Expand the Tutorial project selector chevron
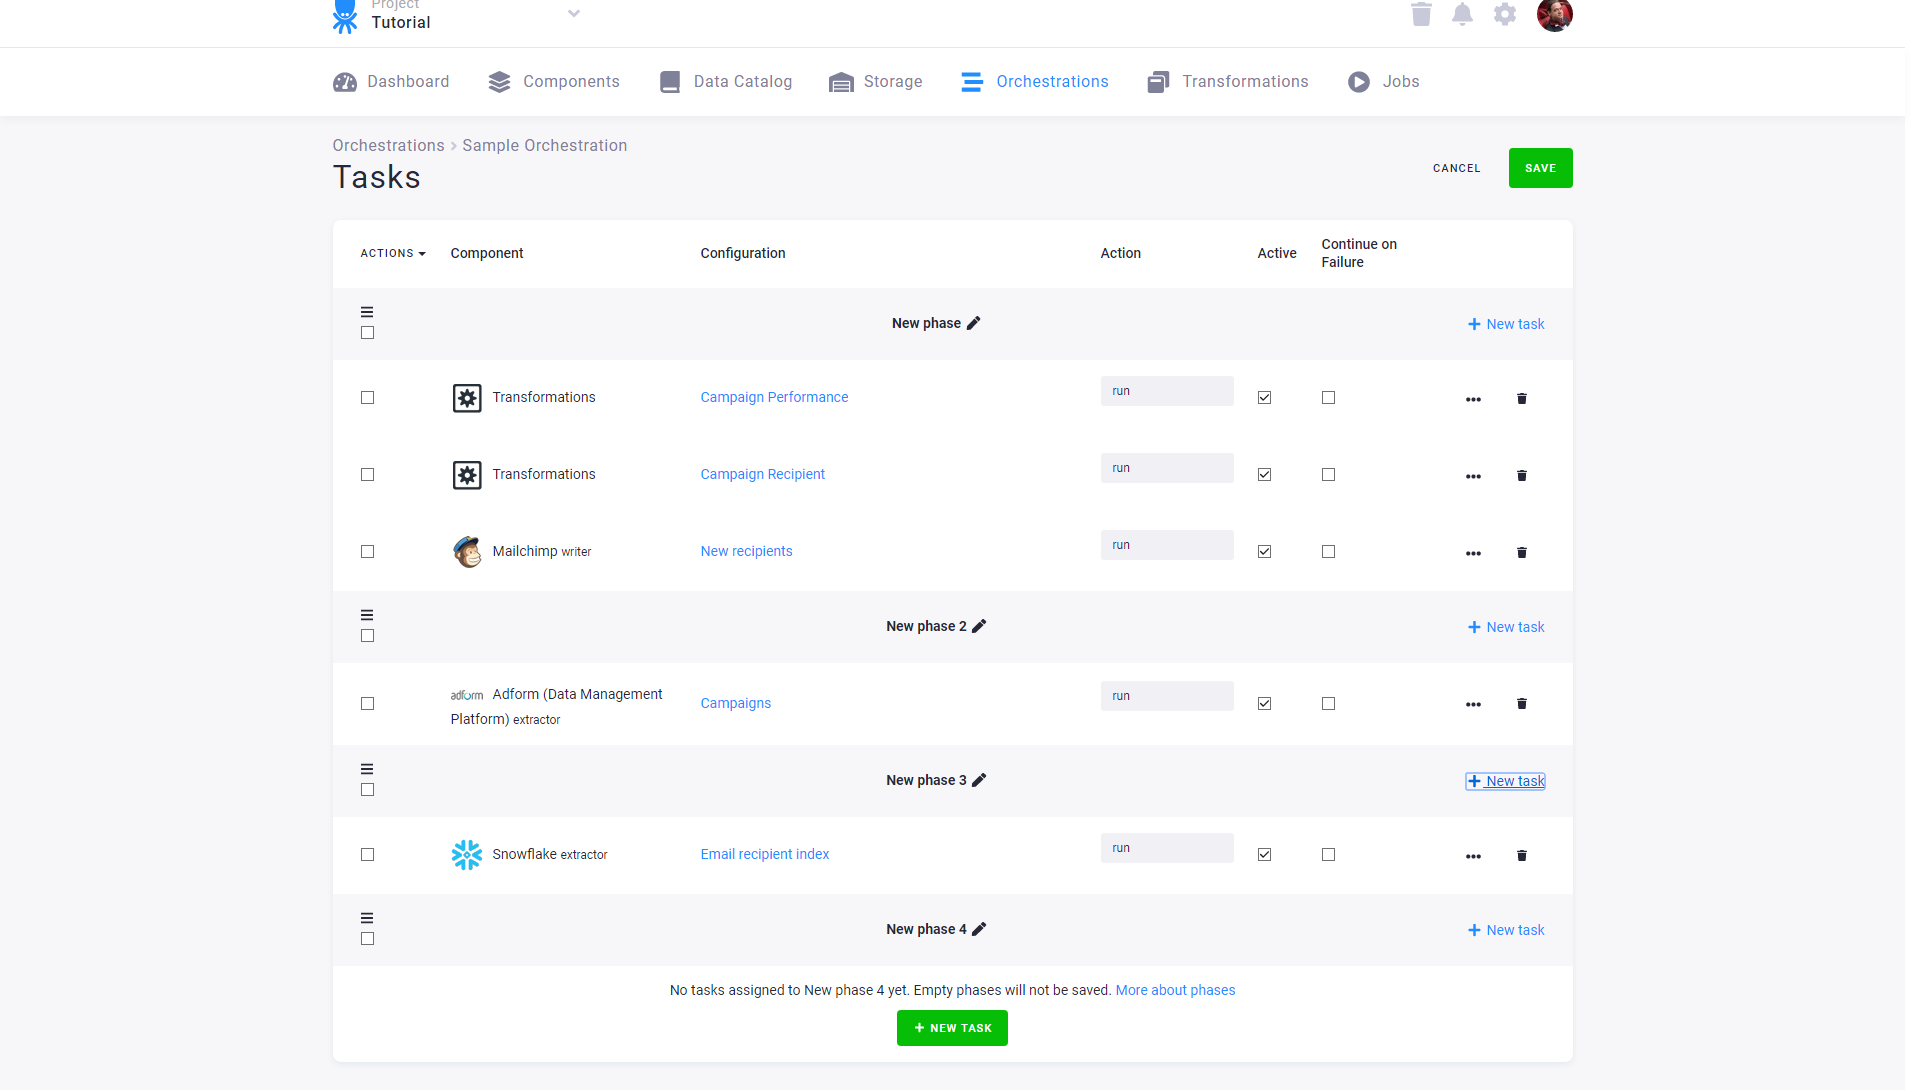The width and height of the screenshot is (1920, 1090). [x=573, y=13]
